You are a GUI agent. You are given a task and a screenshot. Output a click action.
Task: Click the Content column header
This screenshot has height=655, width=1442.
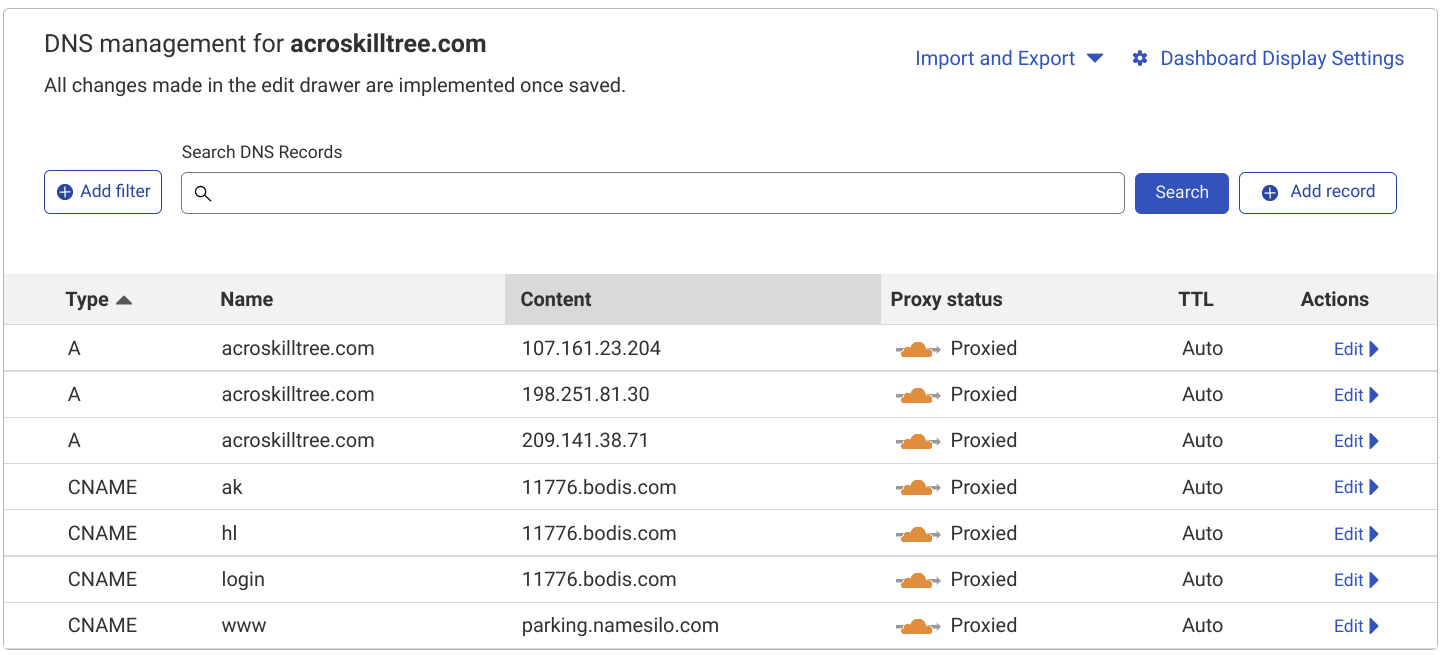(556, 300)
